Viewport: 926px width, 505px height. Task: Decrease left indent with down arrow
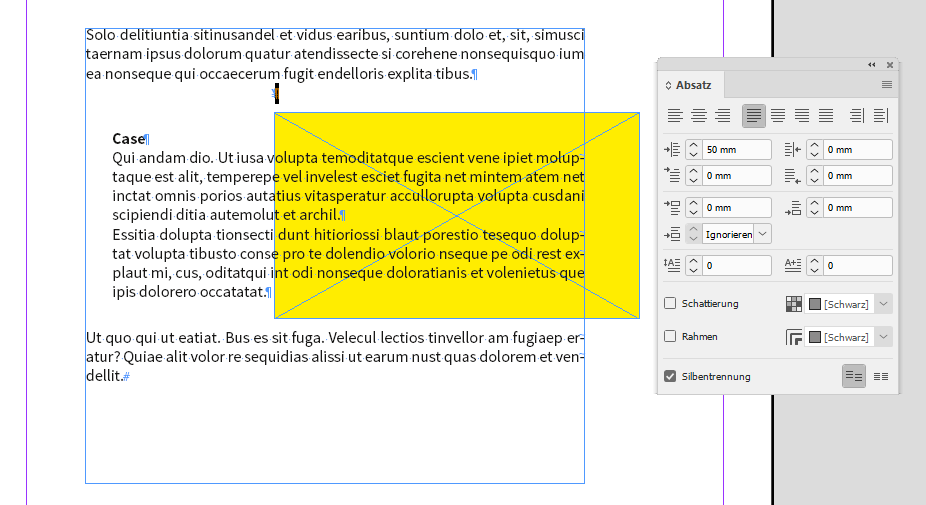tap(693, 154)
